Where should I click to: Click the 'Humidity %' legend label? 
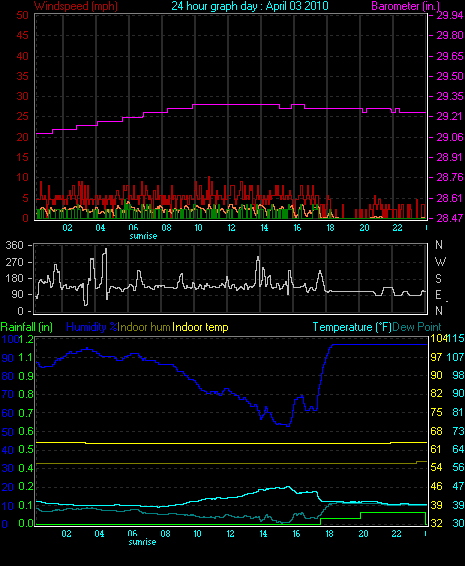92,327
